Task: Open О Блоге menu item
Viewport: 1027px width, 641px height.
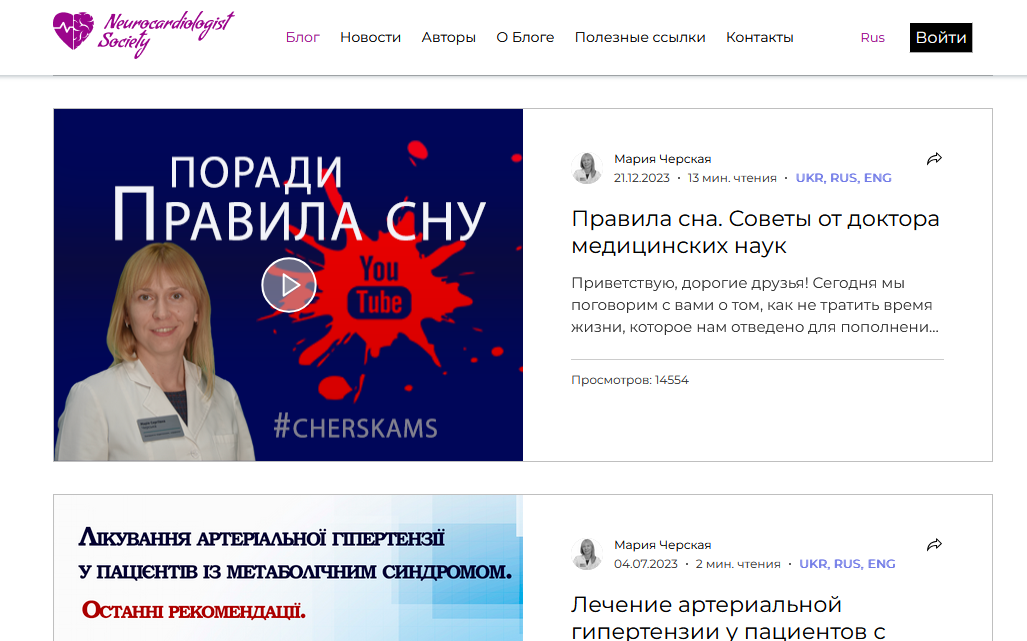Action: [x=525, y=37]
